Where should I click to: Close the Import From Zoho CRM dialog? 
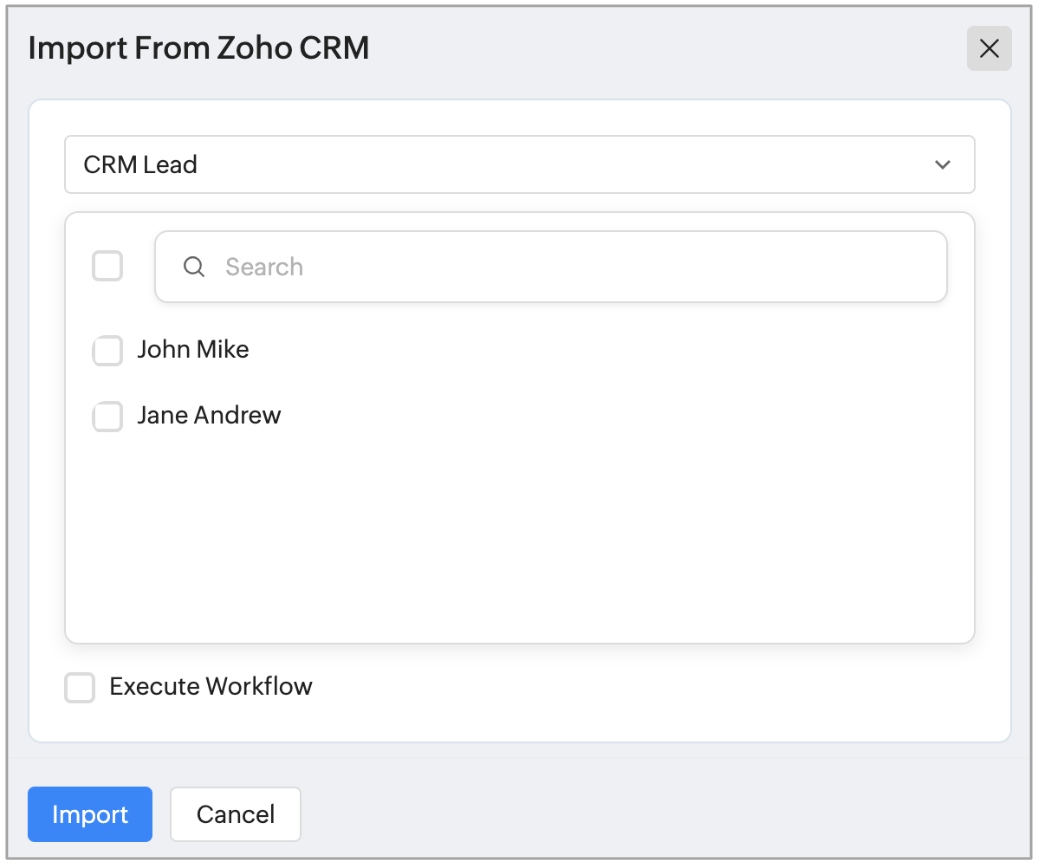(x=989, y=49)
